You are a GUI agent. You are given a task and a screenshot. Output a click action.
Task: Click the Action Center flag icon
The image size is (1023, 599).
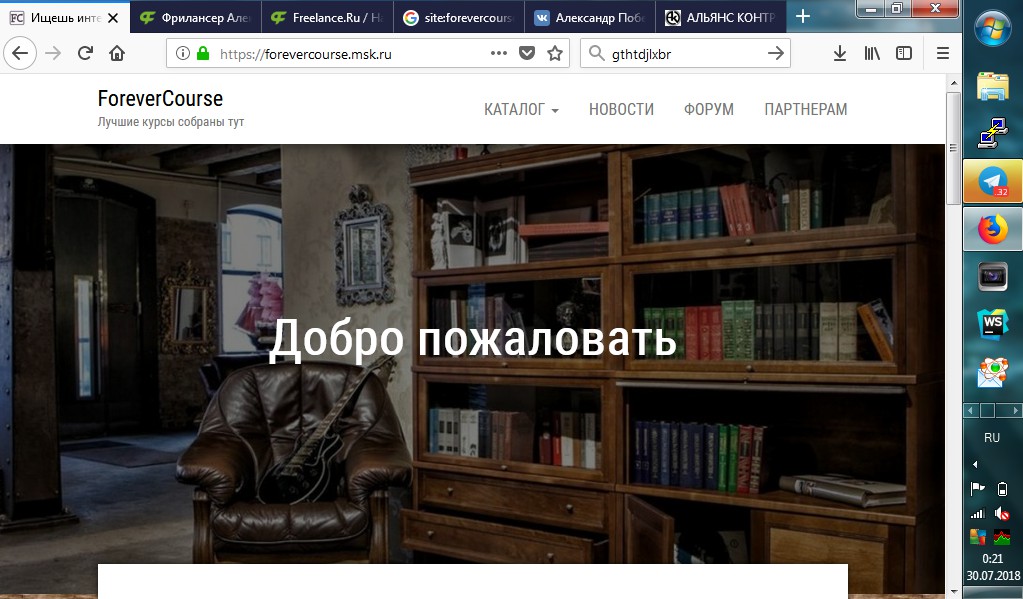pos(977,489)
